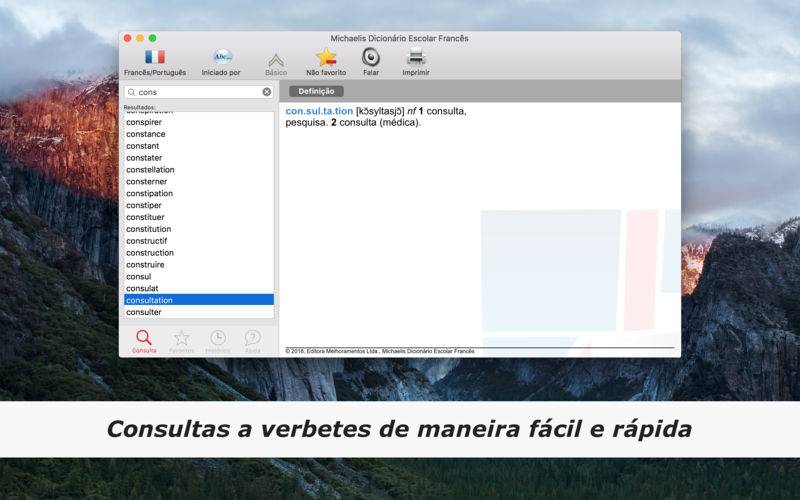Focus the search field containing cons
Screen dimensions: 800x500
(199, 92)
